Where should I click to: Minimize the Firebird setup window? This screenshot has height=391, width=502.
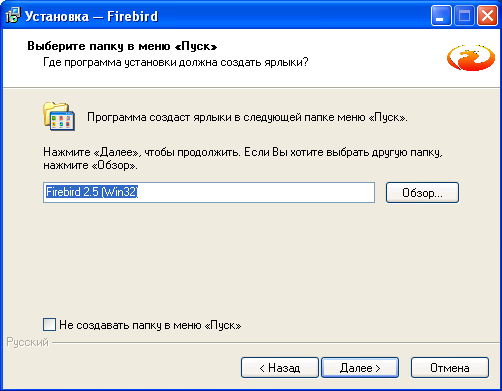click(x=441, y=16)
